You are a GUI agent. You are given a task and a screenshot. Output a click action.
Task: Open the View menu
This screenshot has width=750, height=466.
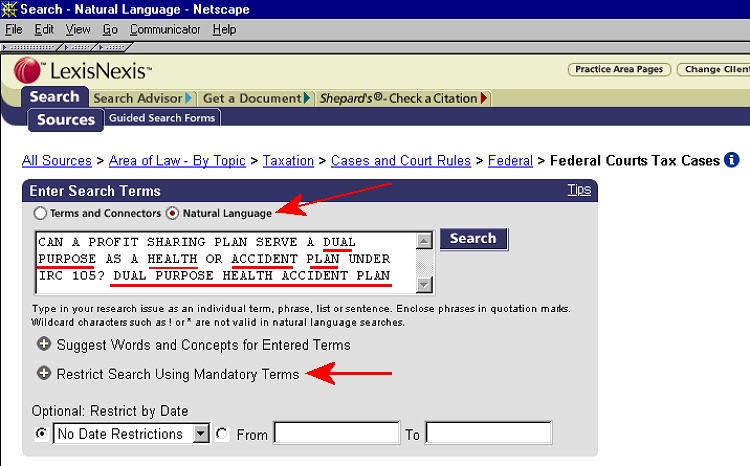pyautogui.click(x=78, y=30)
